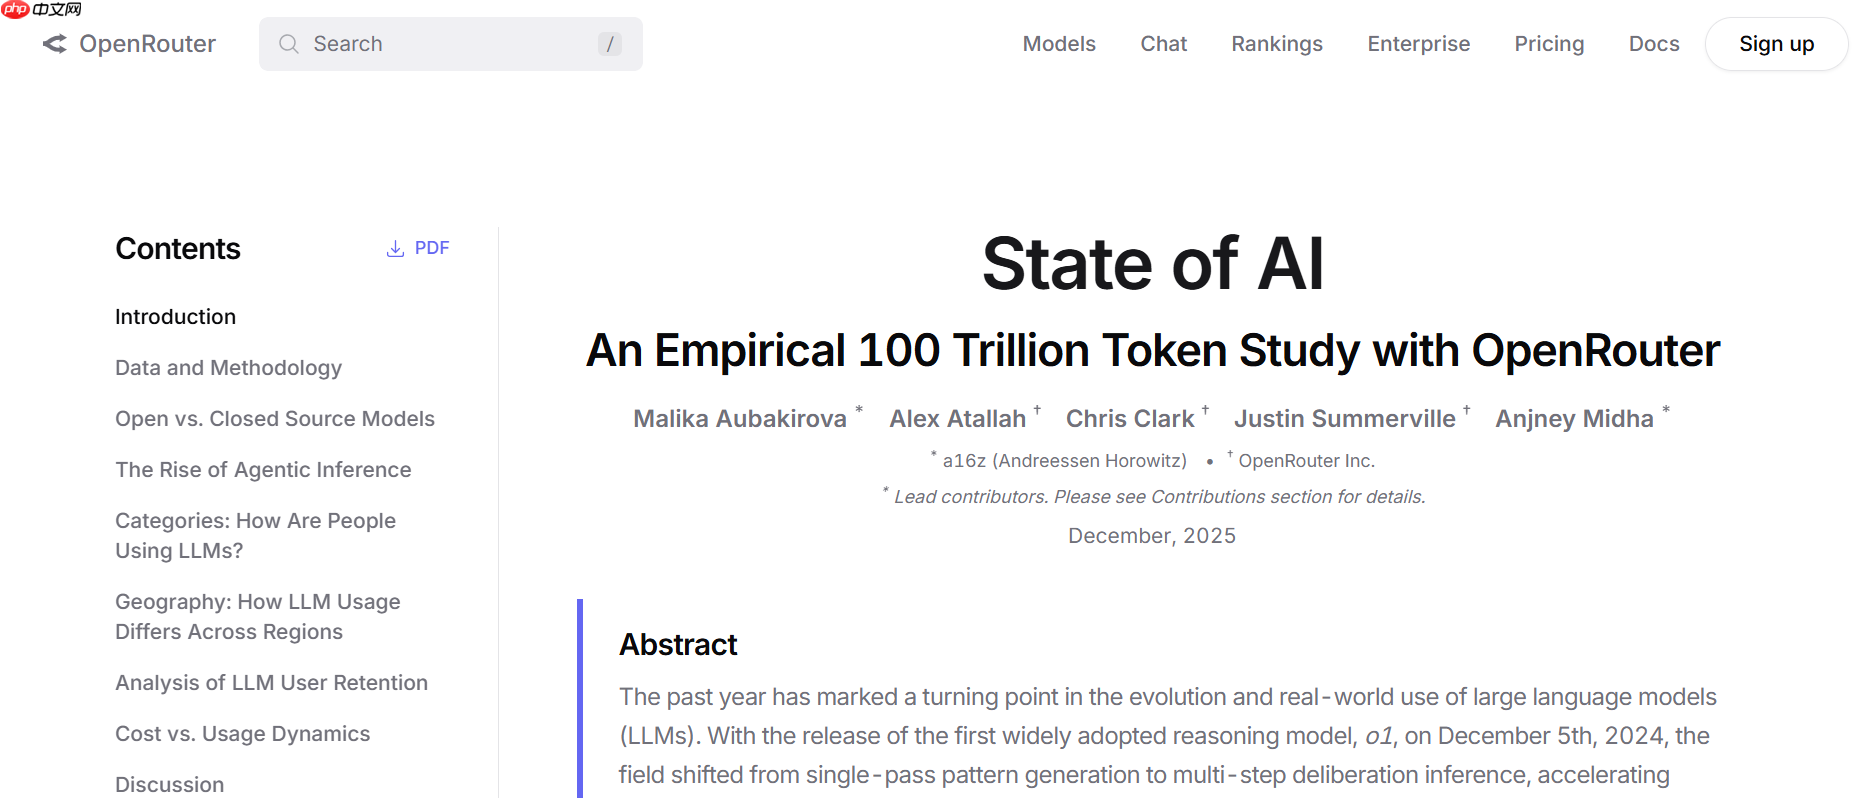
Task: Open the Data and Methodology section
Action: coord(228,367)
